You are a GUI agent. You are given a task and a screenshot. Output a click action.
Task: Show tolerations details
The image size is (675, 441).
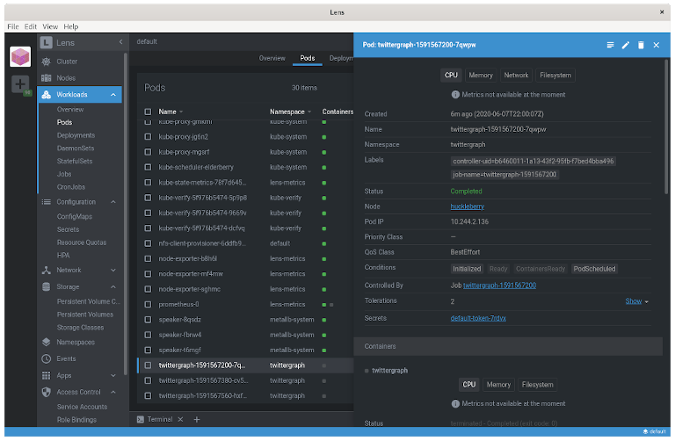636,301
